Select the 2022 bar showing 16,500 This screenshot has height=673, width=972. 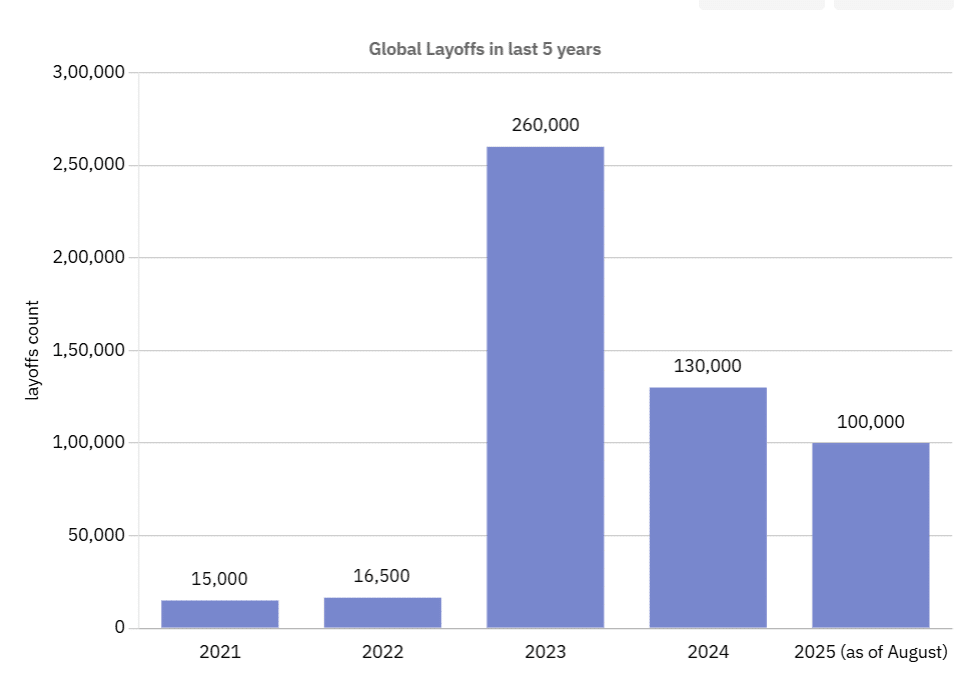(383, 610)
